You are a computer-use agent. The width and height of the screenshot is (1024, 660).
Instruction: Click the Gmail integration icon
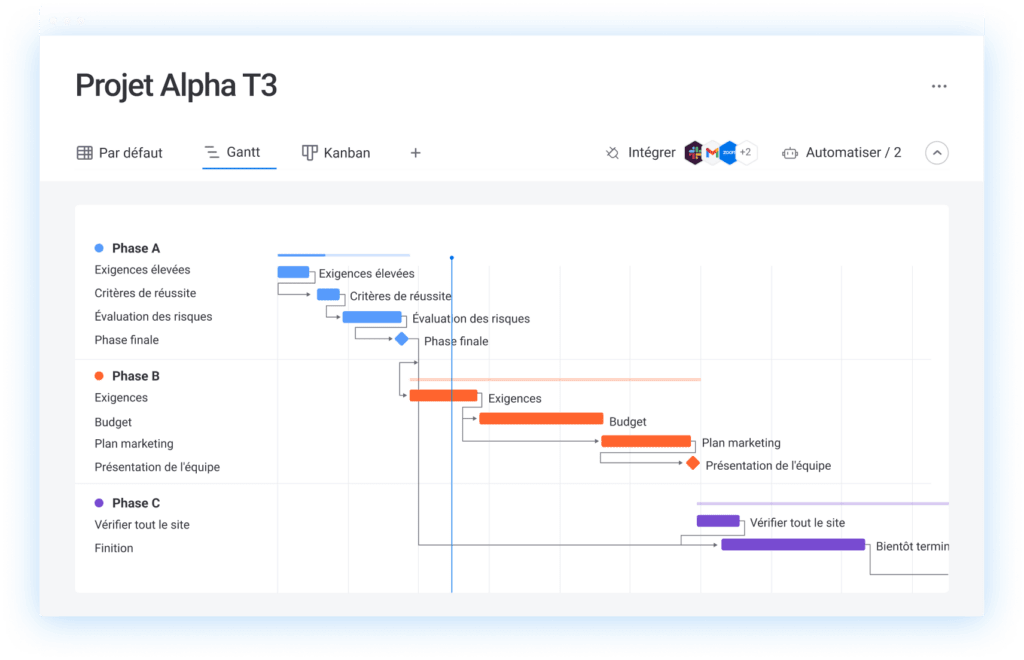(x=712, y=153)
